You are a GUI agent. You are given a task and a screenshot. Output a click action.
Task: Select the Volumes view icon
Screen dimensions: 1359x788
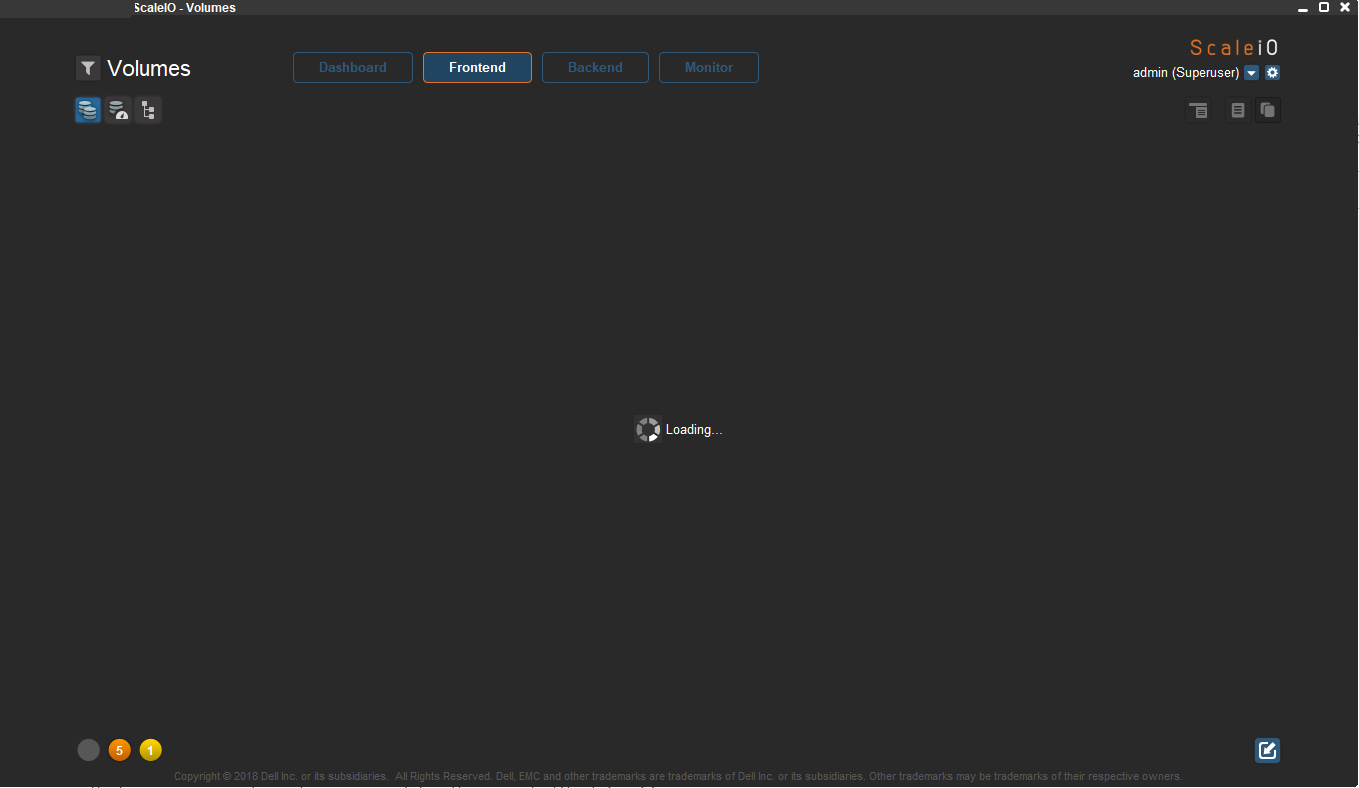coord(88,110)
